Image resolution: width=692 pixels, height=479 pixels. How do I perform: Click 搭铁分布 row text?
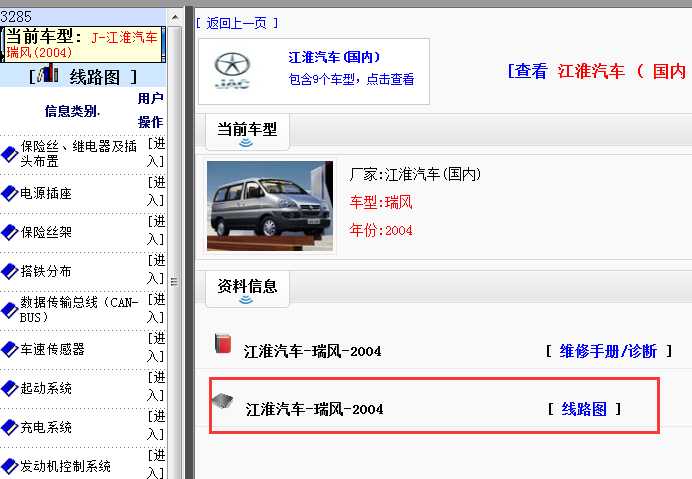[x=46, y=271]
